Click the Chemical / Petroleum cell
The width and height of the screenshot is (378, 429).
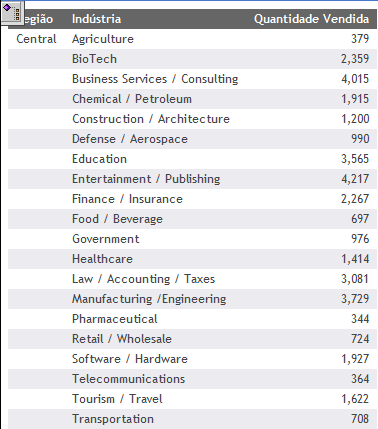(132, 99)
